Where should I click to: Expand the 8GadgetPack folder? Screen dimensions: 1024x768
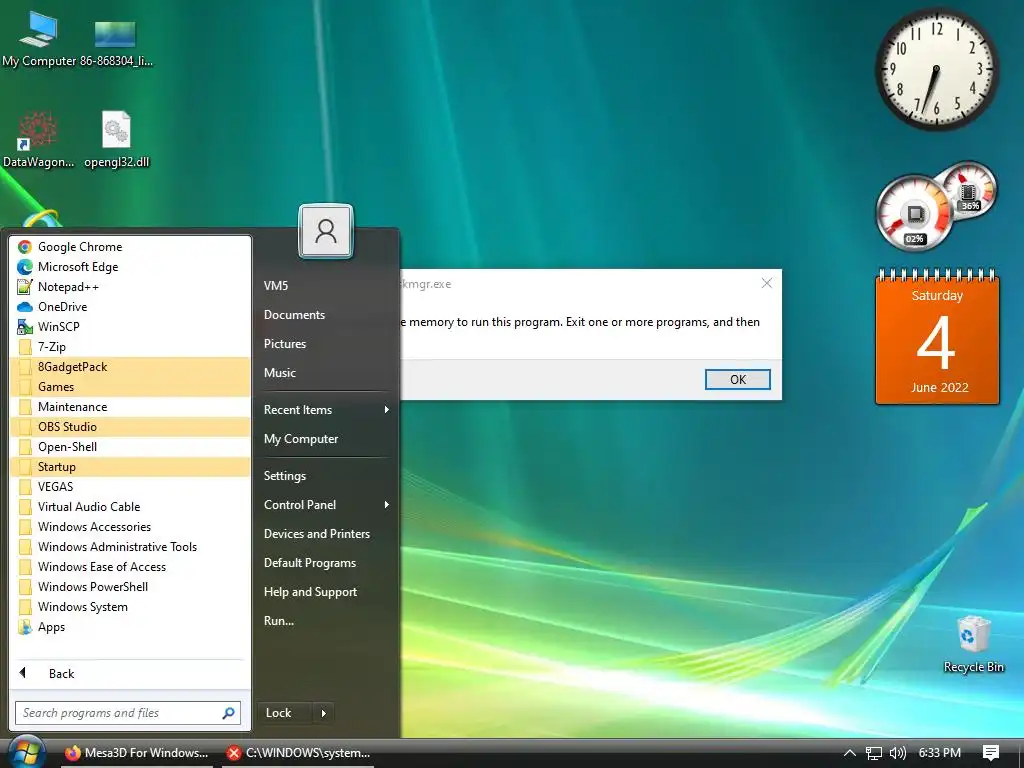(x=131, y=367)
